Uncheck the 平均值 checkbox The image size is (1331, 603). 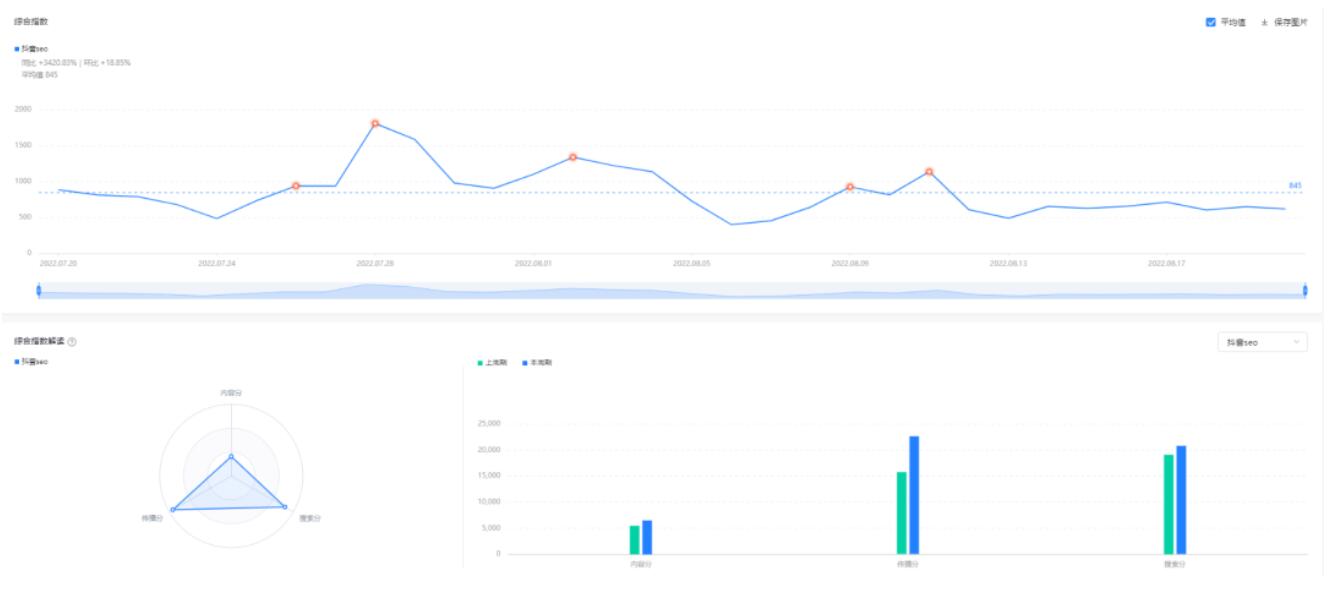1210,22
